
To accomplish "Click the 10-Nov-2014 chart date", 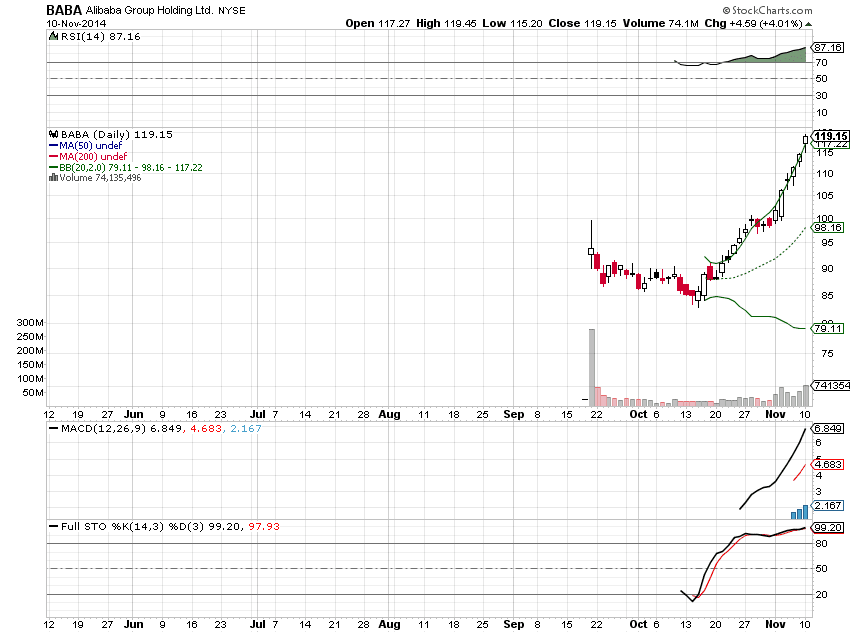I will click(76, 24).
